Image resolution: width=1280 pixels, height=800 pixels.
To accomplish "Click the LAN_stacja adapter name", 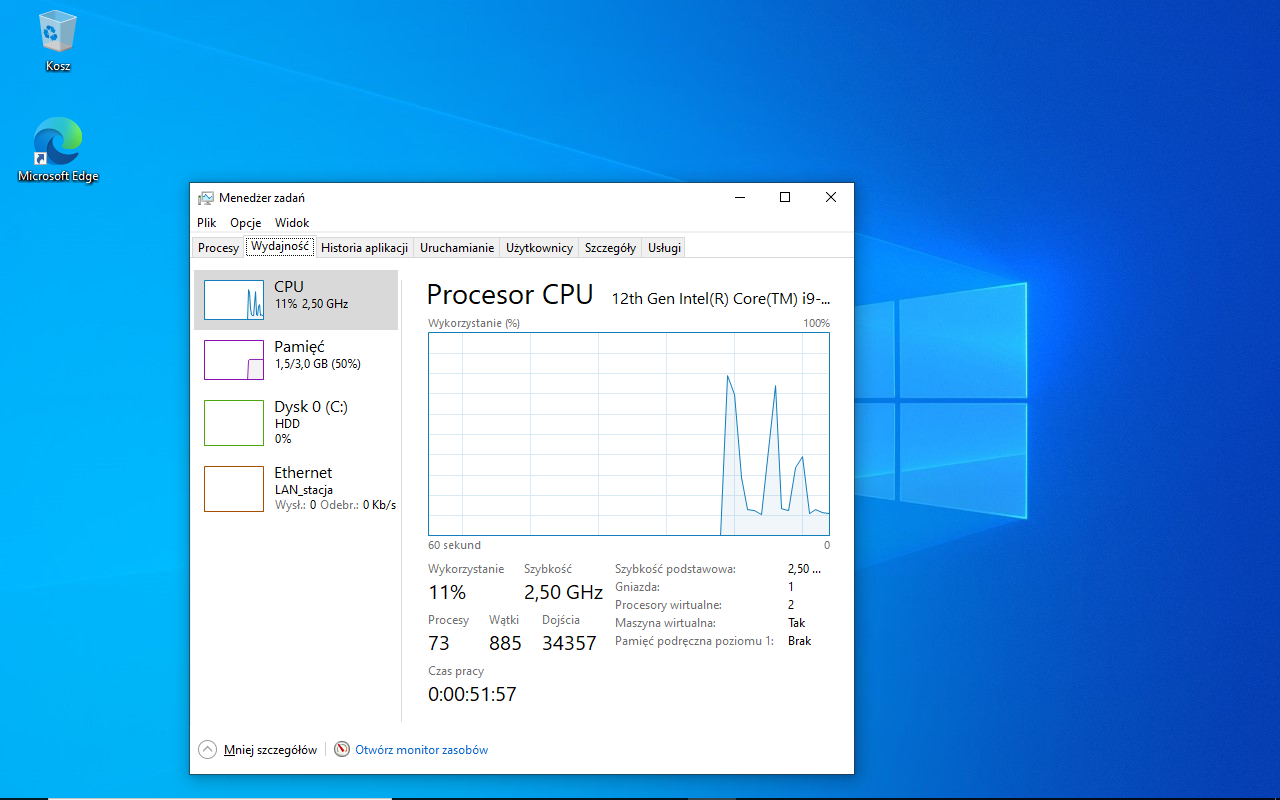I will point(304,490).
